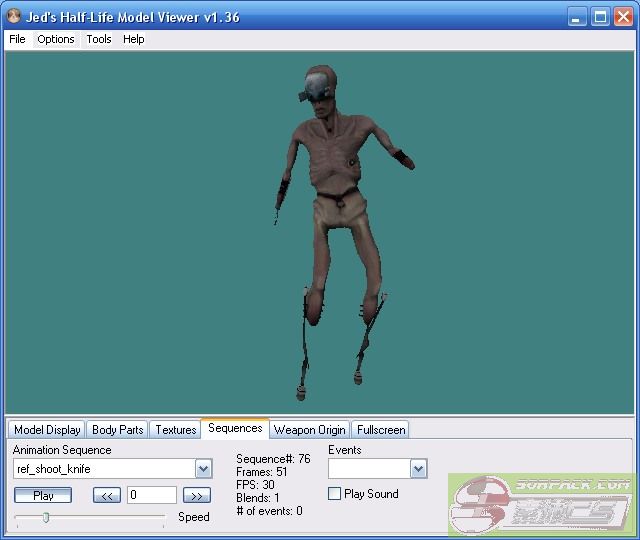Enable the Play Sound checkbox

click(335, 494)
